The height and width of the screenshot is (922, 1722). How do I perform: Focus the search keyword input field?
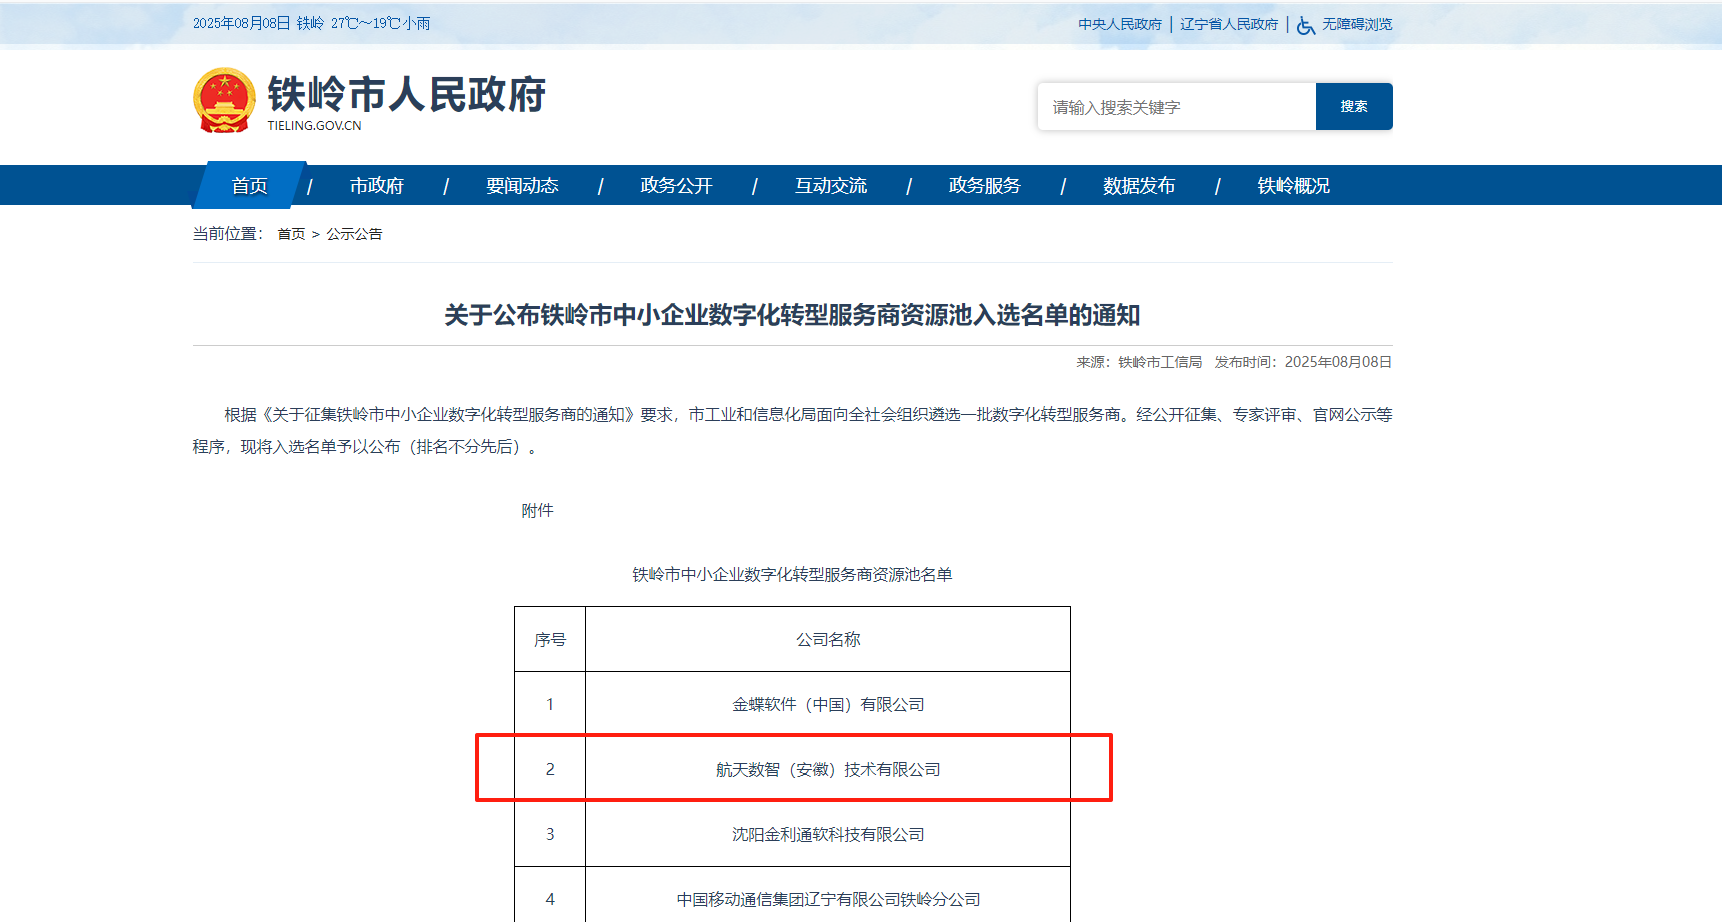[1176, 107]
